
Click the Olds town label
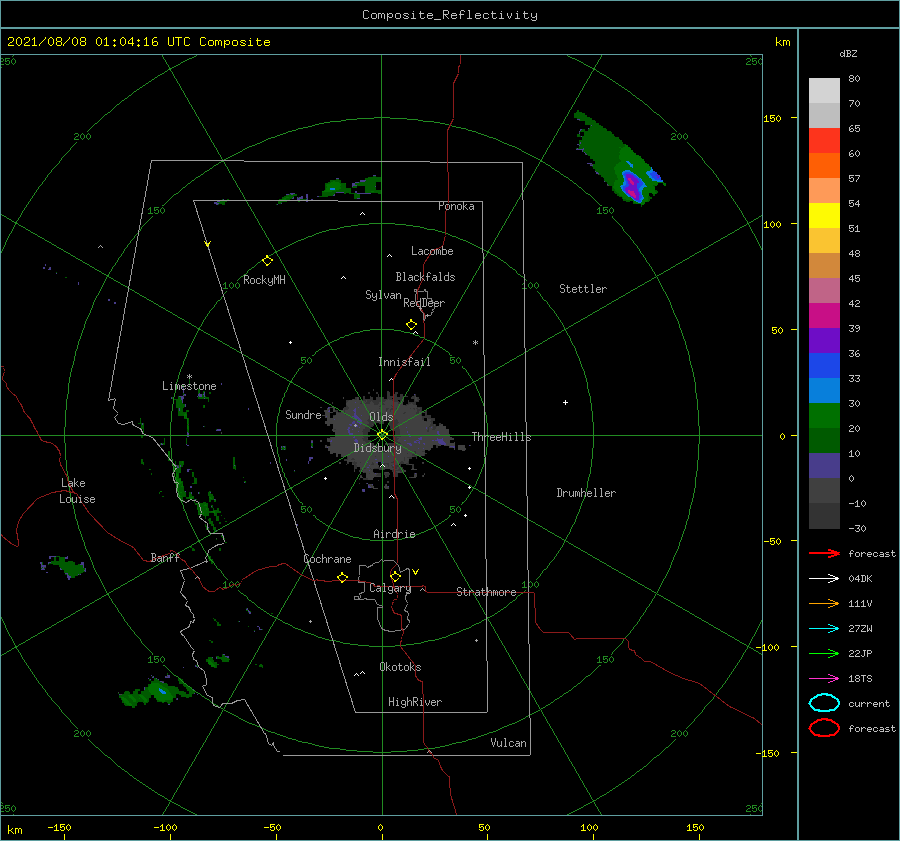pos(381,417)
